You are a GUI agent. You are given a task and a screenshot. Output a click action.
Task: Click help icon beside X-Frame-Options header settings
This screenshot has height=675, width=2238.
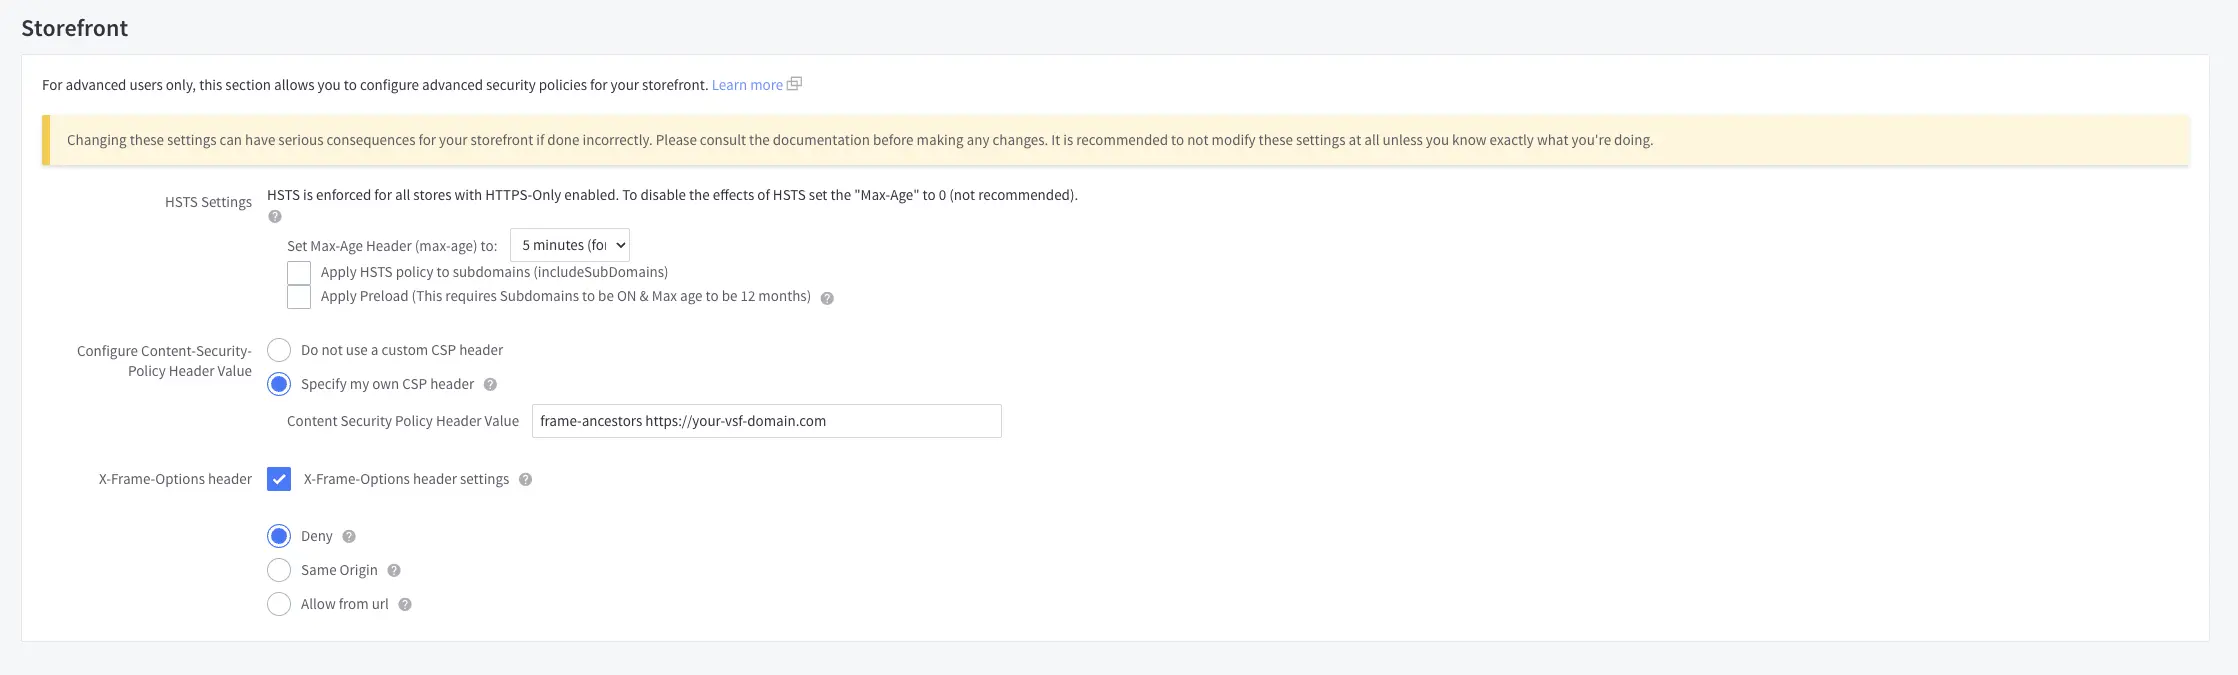525,480
